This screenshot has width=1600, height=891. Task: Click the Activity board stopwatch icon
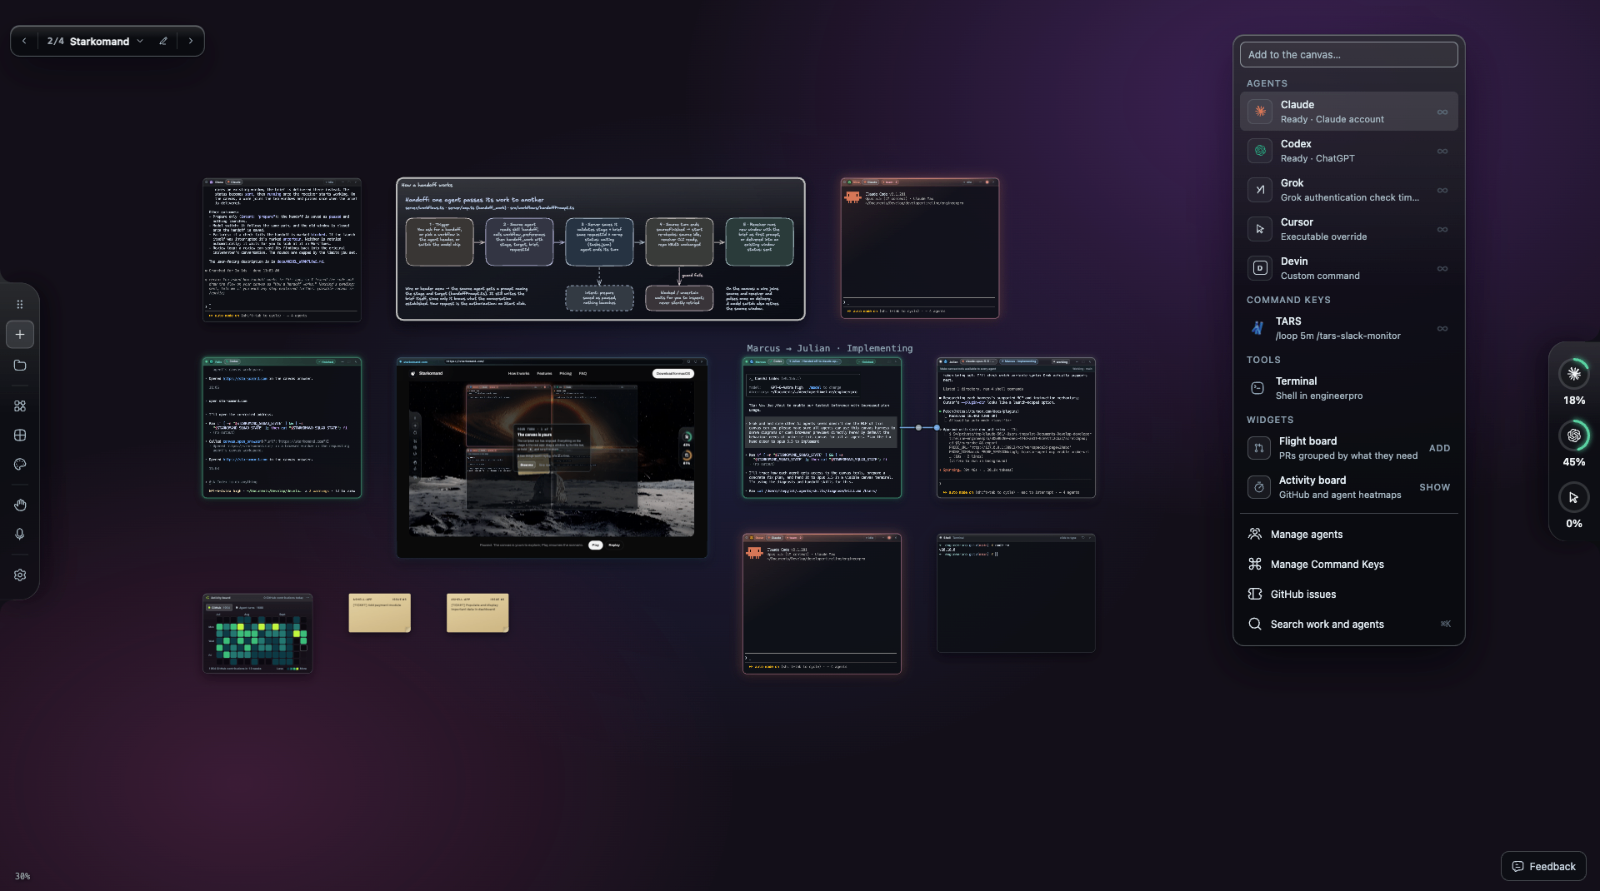[x=1259, y=487]
